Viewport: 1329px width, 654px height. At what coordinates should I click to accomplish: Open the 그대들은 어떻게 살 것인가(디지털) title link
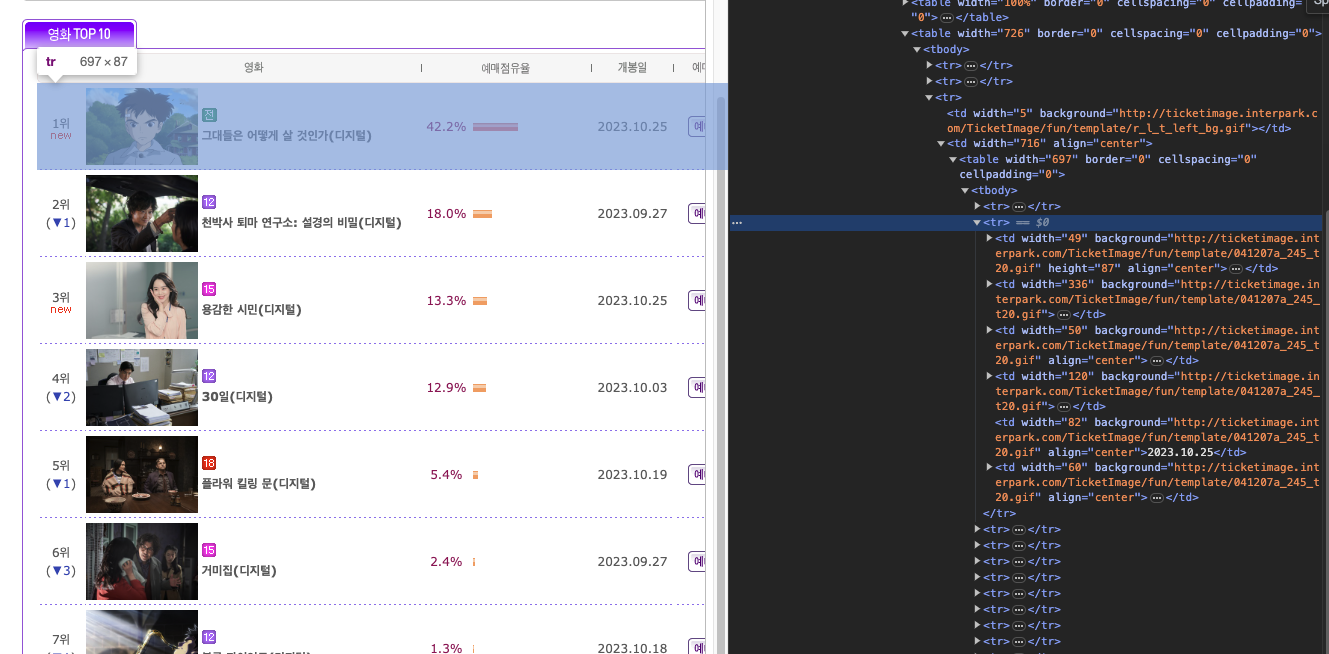286,135
